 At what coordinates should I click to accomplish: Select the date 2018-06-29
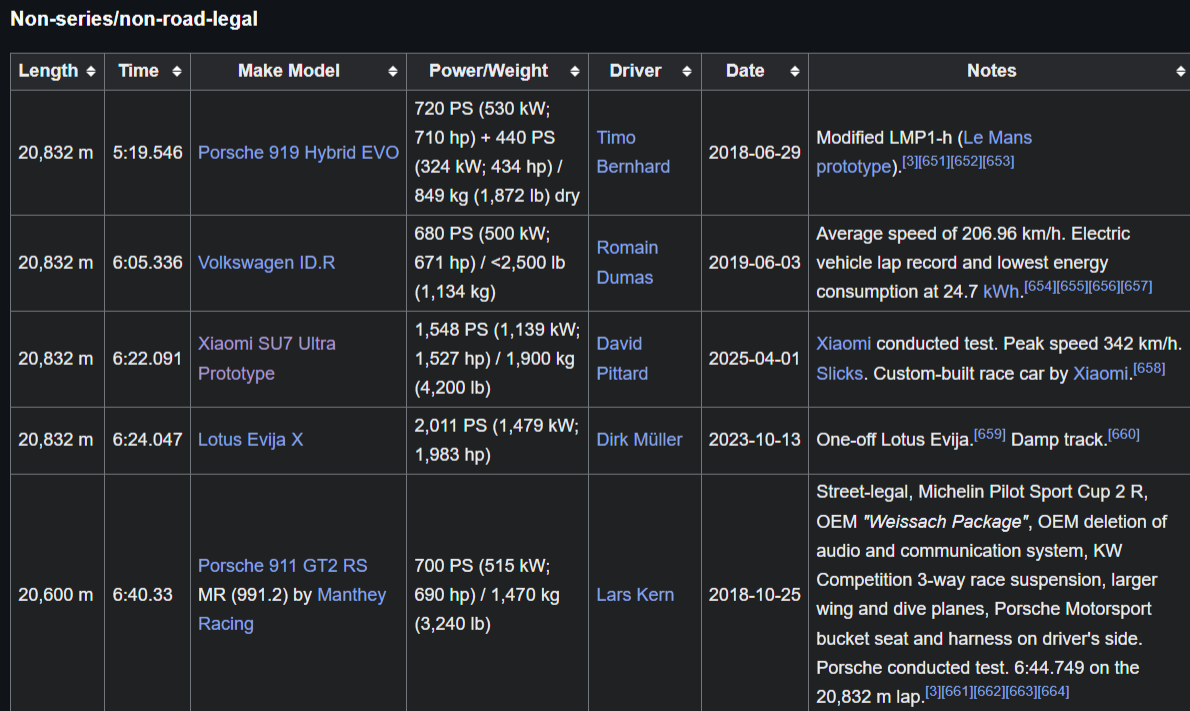754,153
